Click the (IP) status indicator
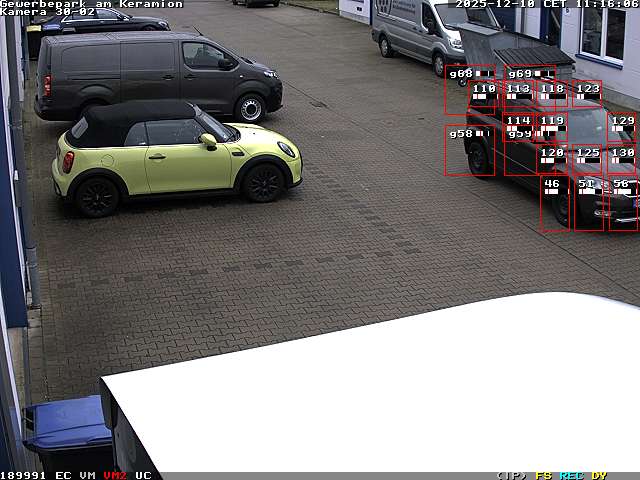The height and width of the screenshot is (480, 640). tap(511, 475)
